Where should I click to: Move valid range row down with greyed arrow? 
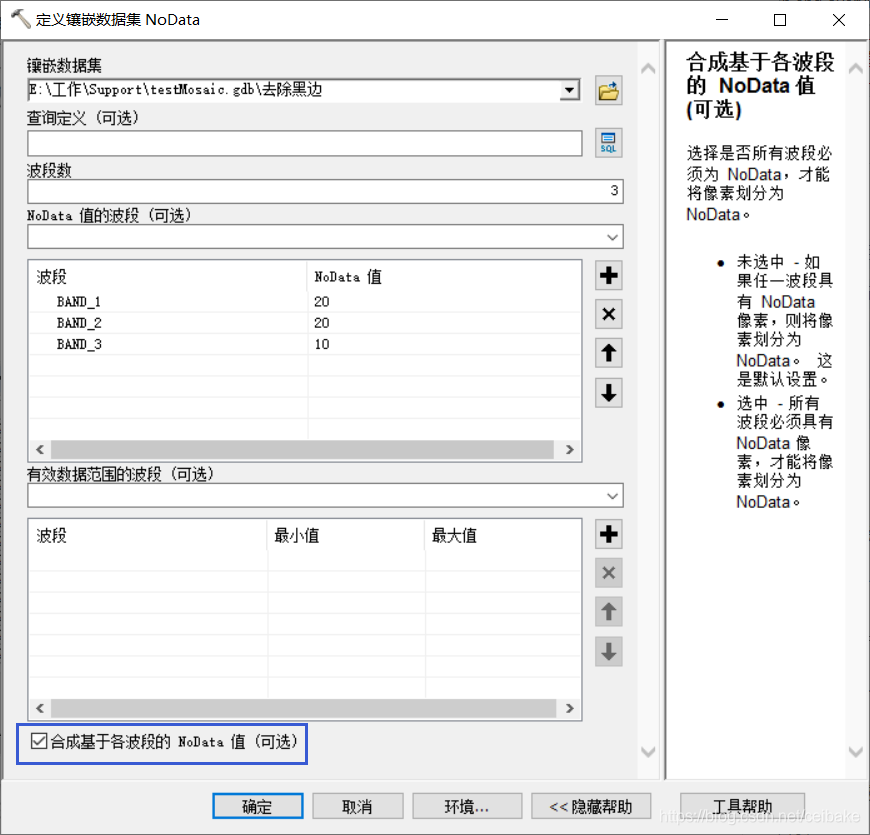pyautogui.click(x=608, y=651)
